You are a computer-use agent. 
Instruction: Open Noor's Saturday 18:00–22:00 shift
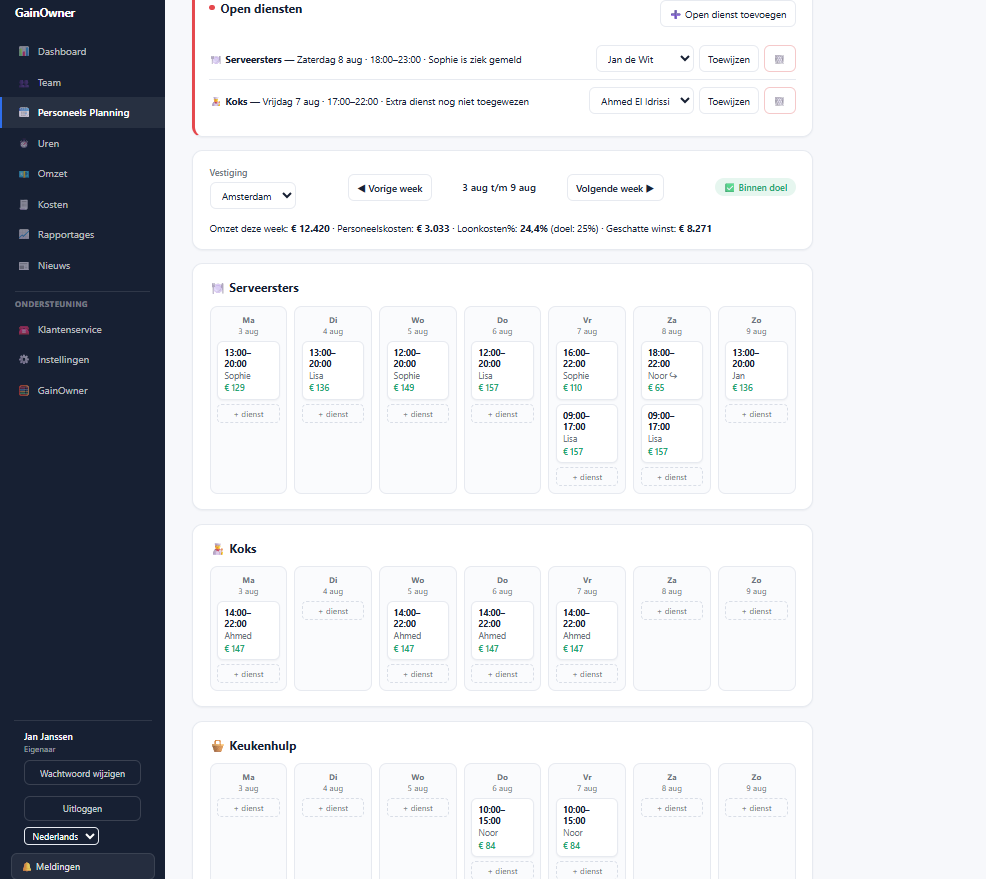672,370
